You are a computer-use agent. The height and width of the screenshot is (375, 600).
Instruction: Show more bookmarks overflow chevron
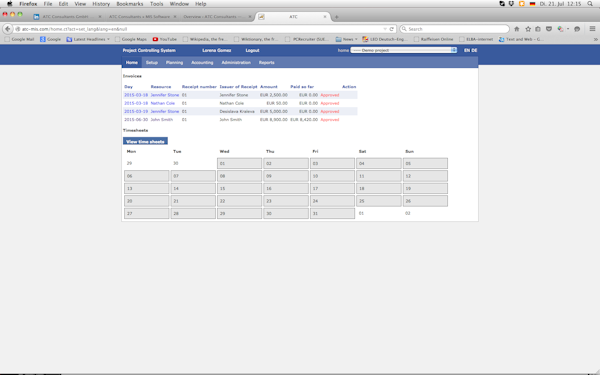(595, 39)
